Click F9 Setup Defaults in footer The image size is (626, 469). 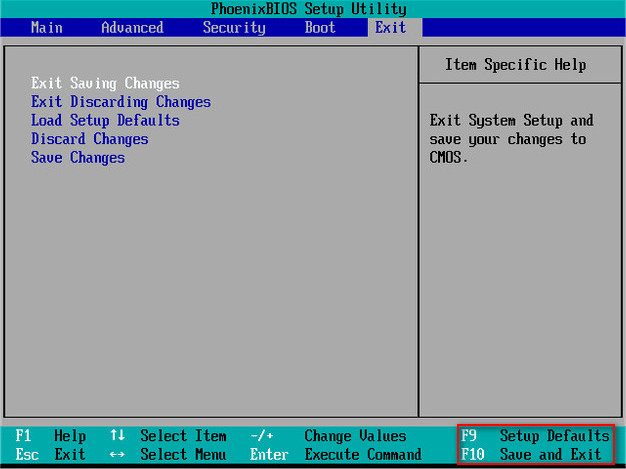coord(535,436)
